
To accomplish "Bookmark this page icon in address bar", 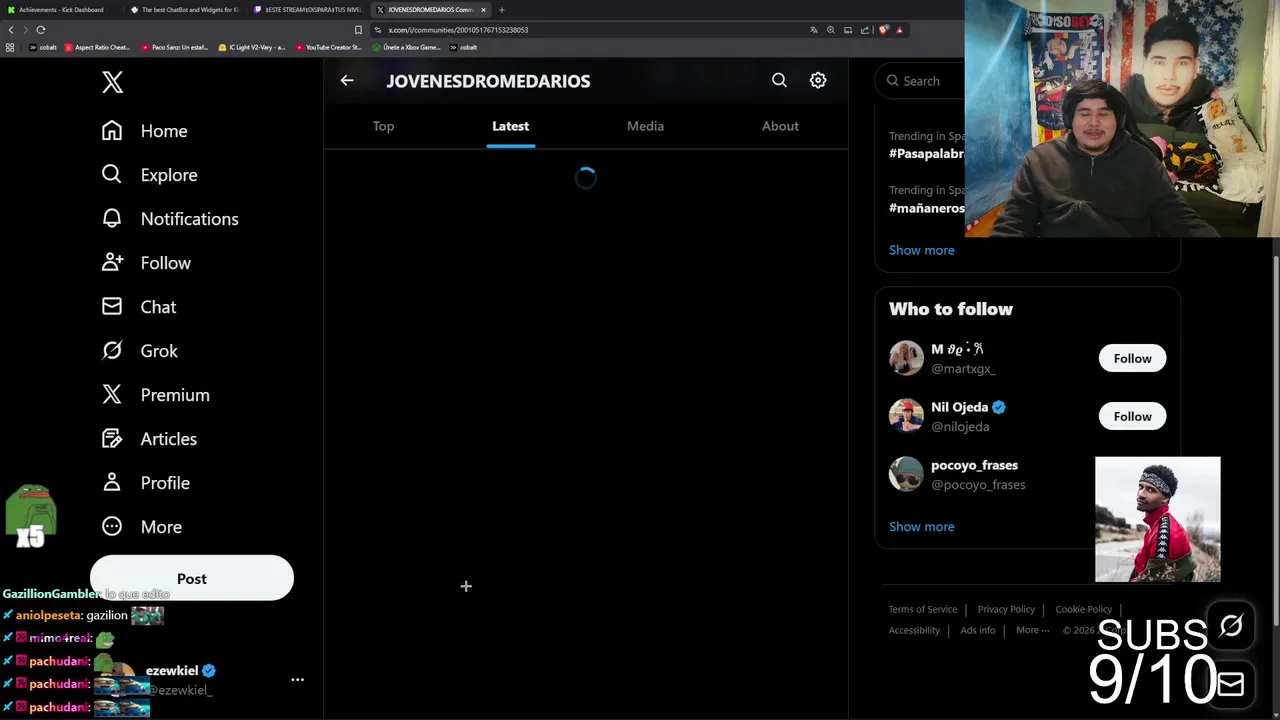I will click(x=358, y=30).
